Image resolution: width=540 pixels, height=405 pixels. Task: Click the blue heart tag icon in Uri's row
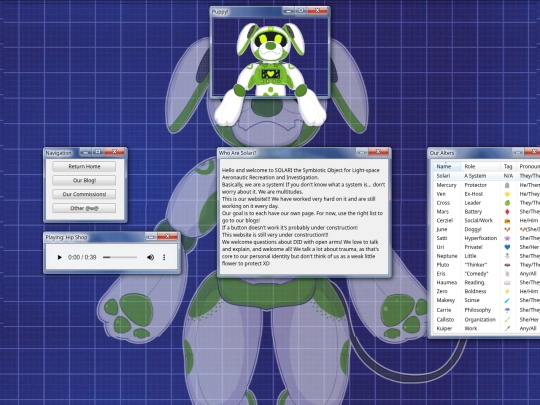coord(507,247)
